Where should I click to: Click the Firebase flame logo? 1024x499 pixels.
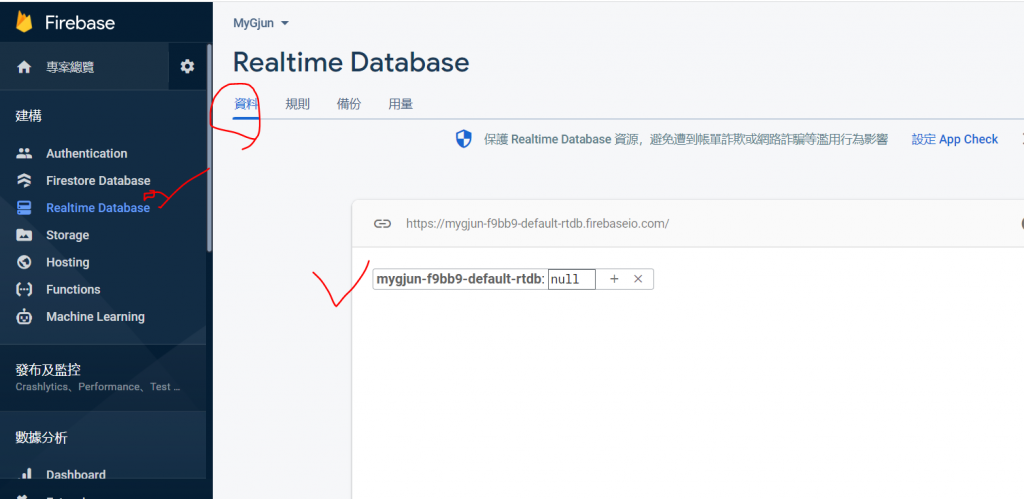click(x=24, y=22)
